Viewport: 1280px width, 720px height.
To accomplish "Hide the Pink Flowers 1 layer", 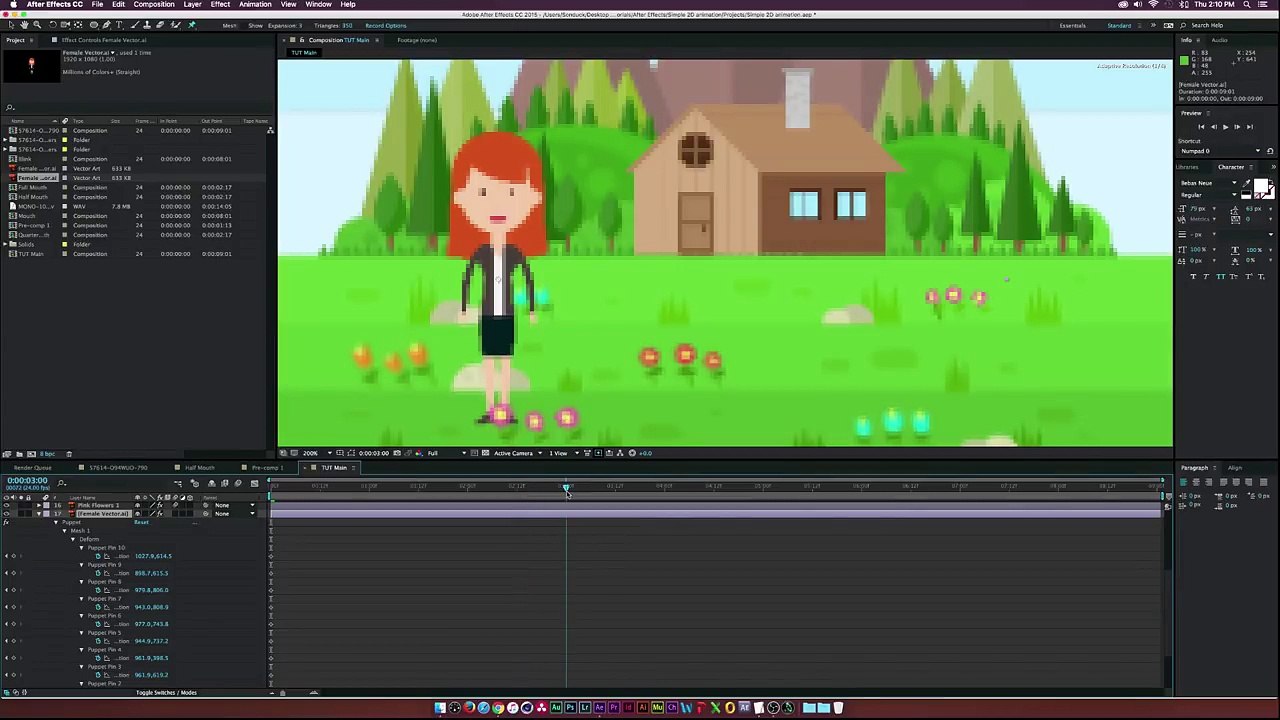I will pyautogui.click(x=6, y=505).
